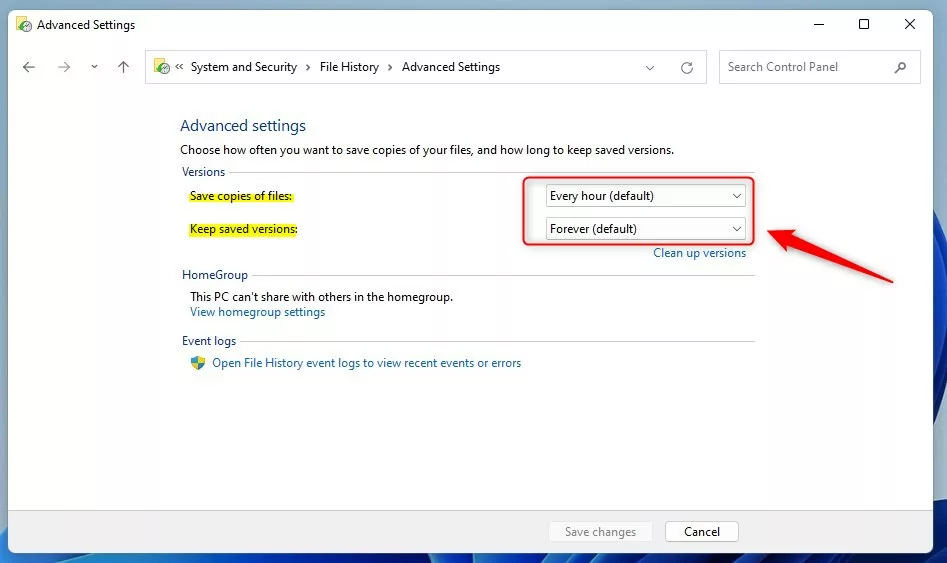Screen dimensions: 947x563
Task: Select the 'Save copies of files:' label
Action: (241, 196)
